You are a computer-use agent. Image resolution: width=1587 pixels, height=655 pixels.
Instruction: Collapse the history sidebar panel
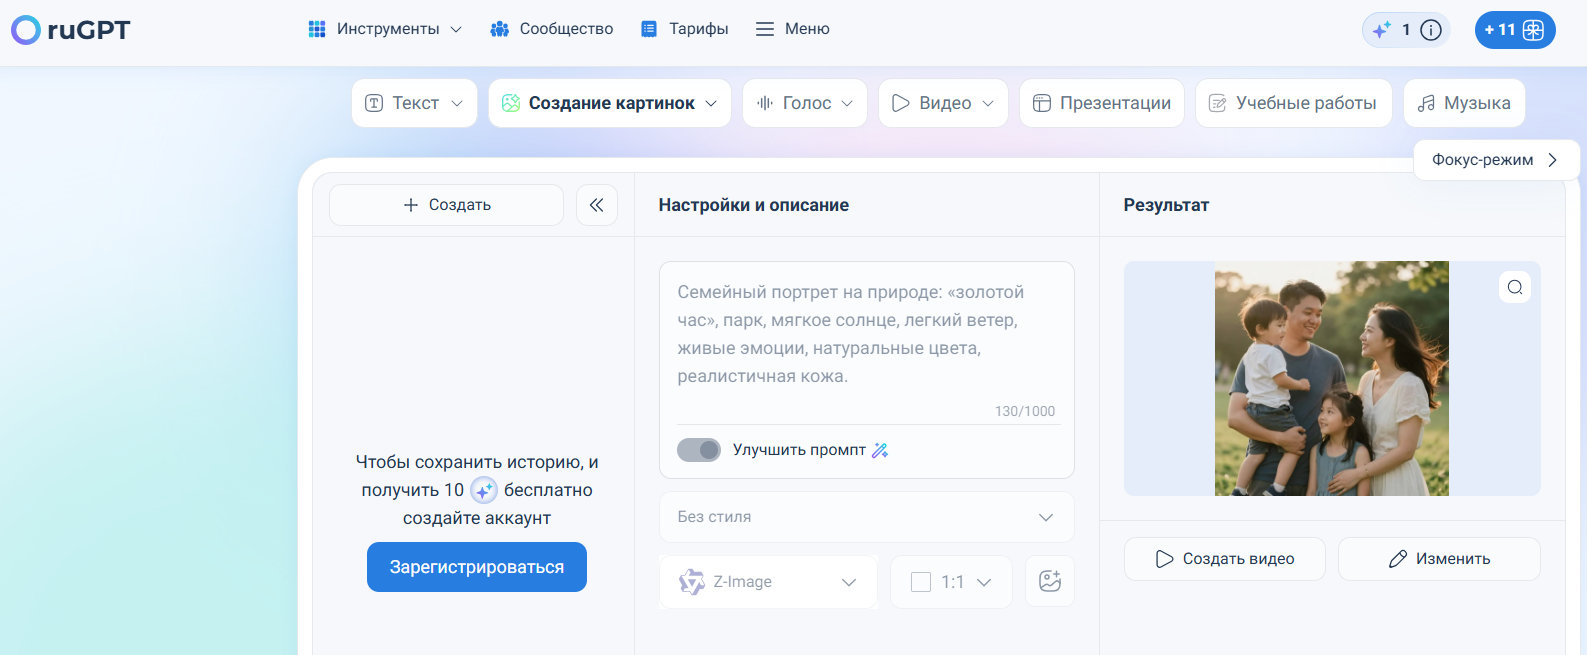(597, 205)
